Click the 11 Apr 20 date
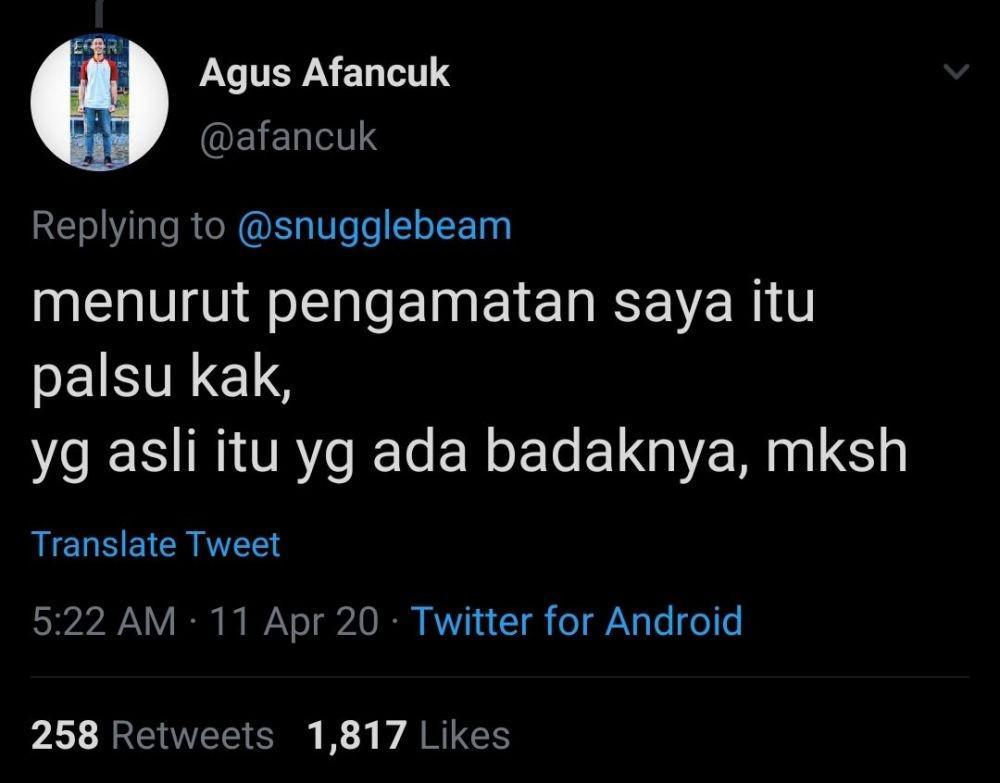The image size is (1000, 783). point(294,621)
